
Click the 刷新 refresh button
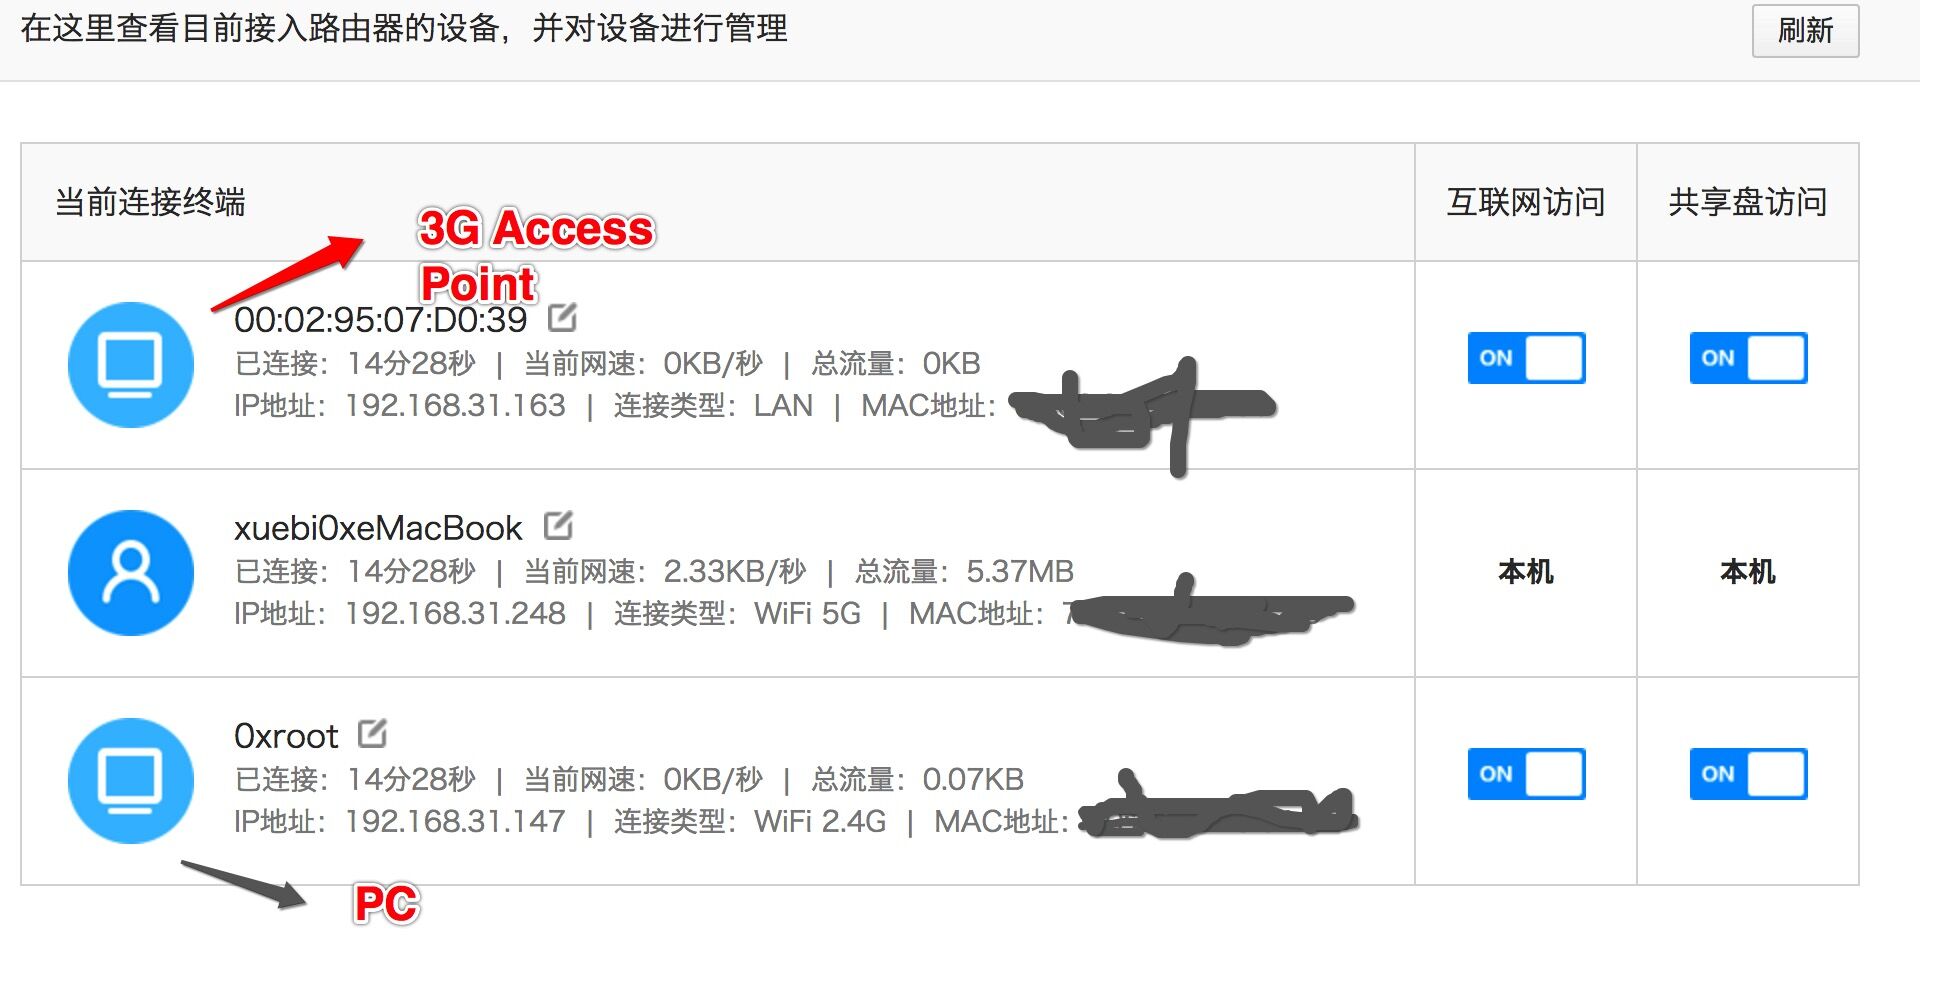point(1804,31)
